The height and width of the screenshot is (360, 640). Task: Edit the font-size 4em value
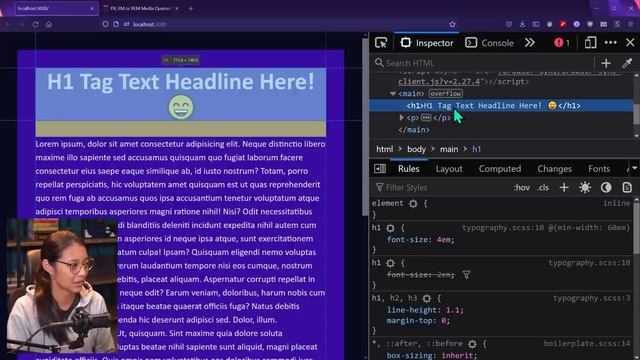(x=444, y=240)
